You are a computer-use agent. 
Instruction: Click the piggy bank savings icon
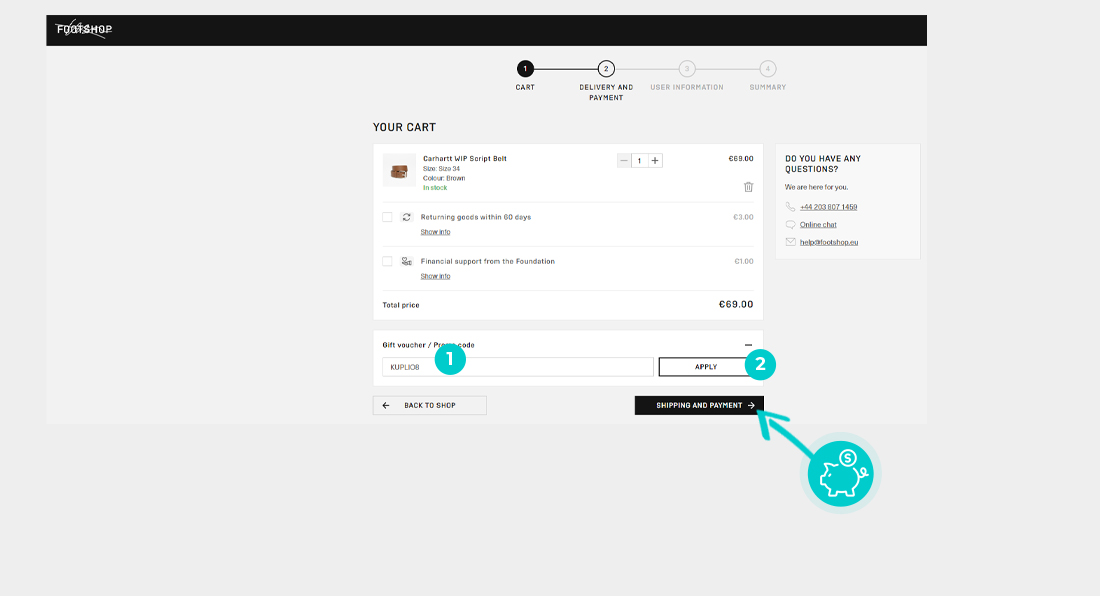(840, 471)
